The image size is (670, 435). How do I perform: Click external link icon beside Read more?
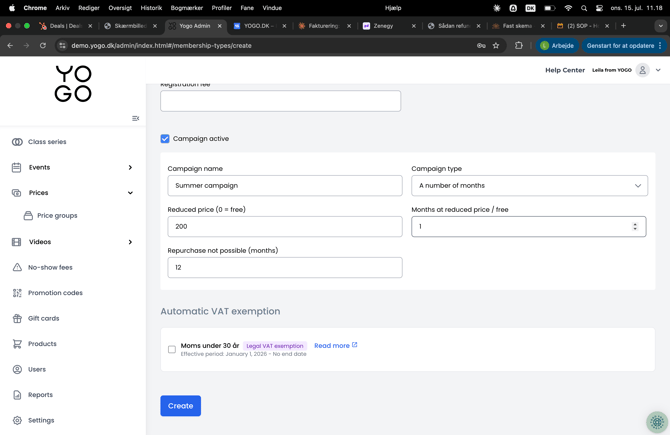(355, 345)
